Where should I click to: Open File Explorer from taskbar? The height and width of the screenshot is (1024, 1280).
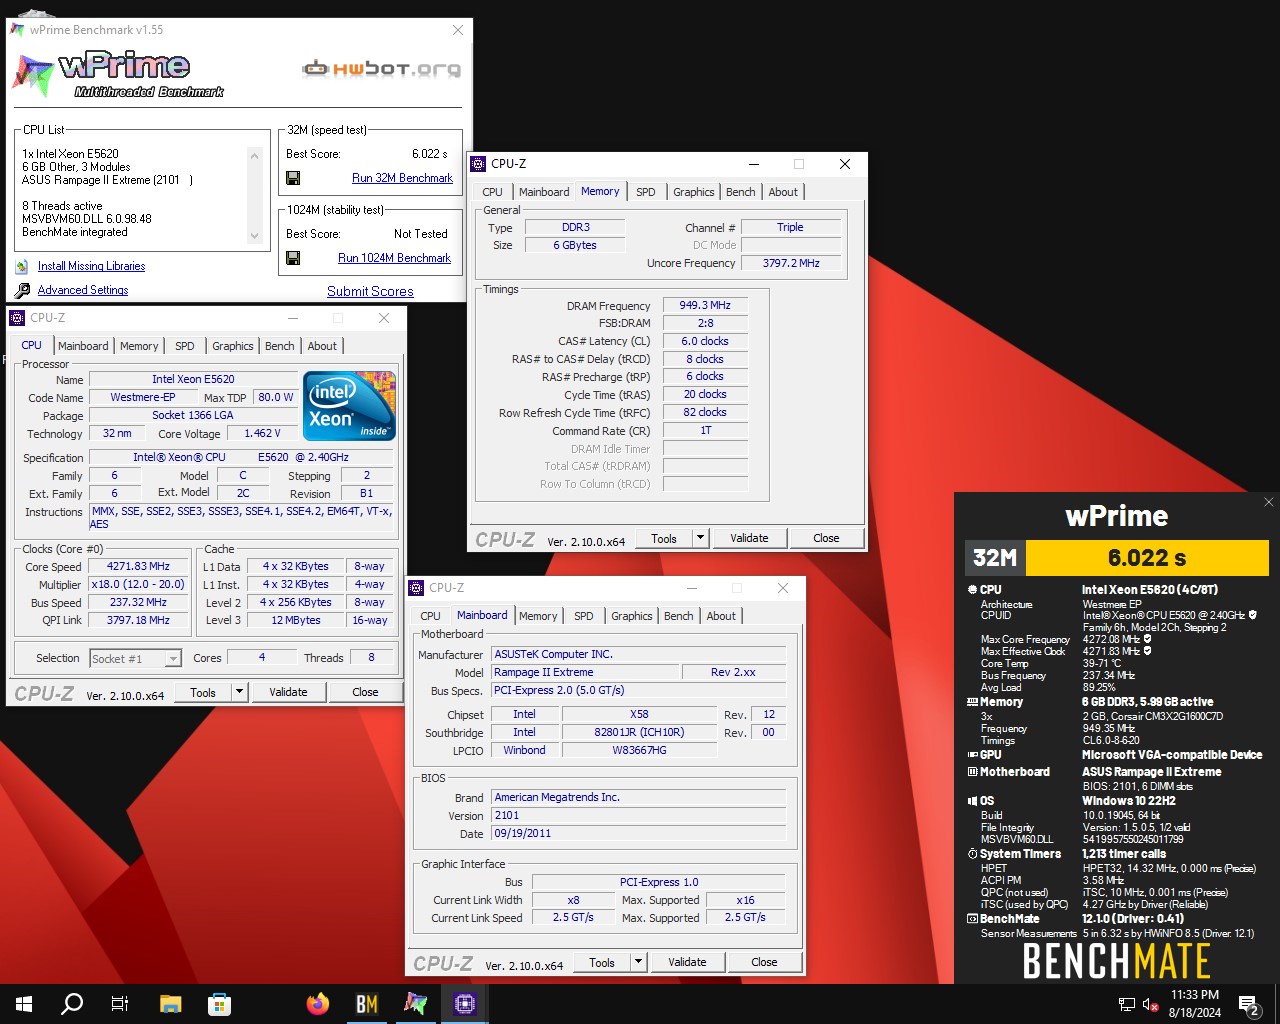[x=170, y=1003]
